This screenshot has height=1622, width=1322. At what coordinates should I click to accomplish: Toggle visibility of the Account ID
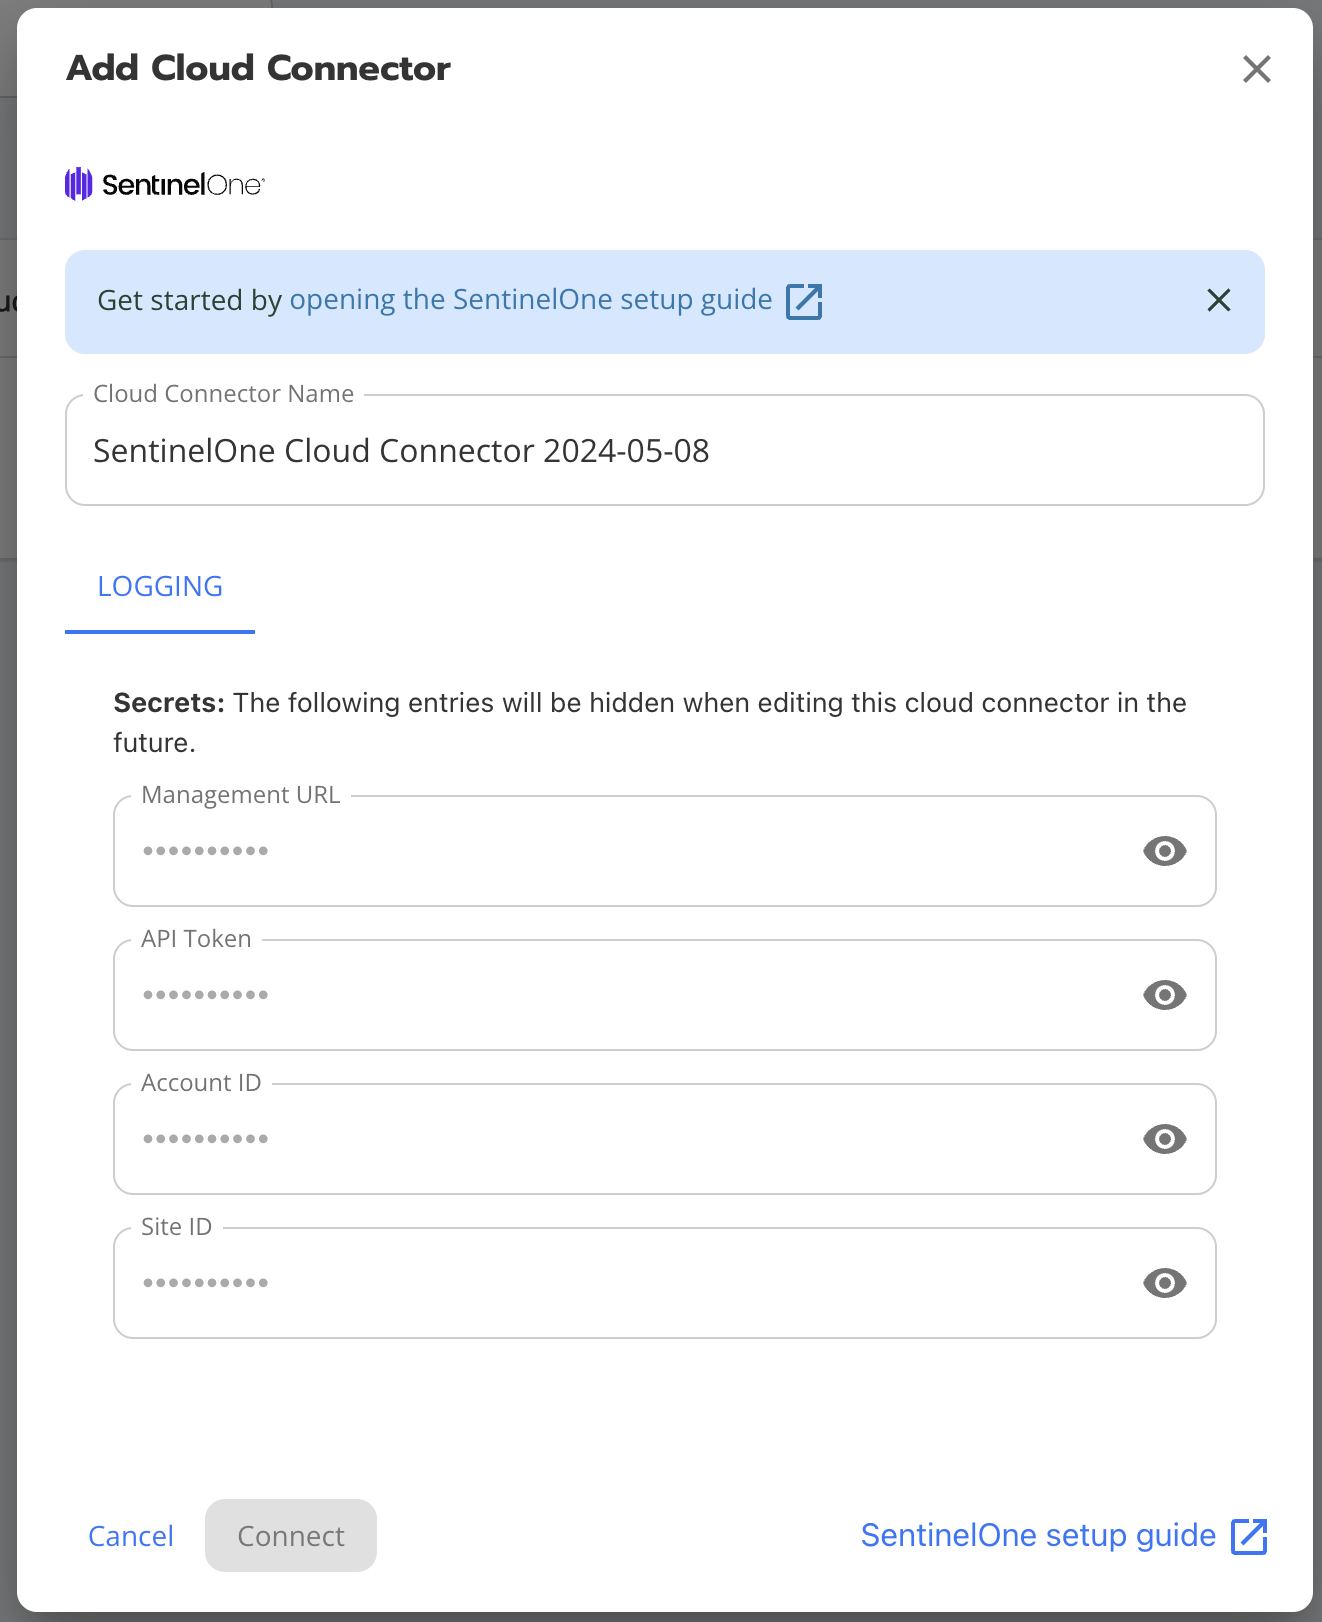(x=1164, y=1139)
